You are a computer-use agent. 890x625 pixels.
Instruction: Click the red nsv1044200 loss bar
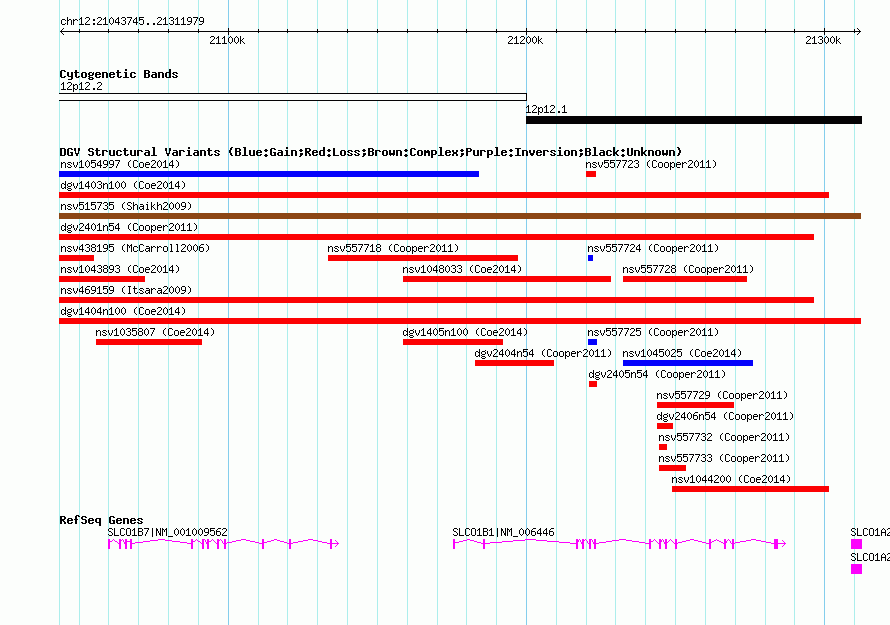(750, 489)
